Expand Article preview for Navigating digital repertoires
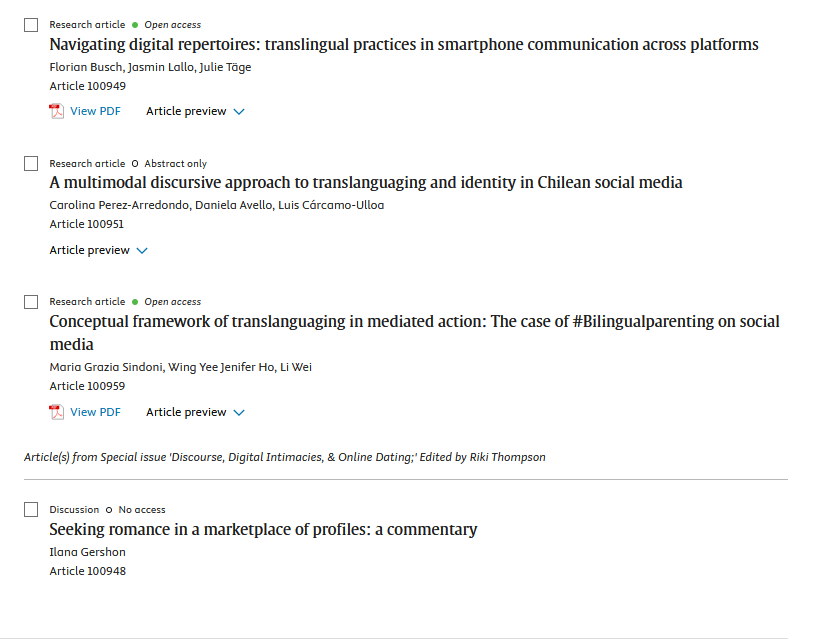 (x=195, y=111)
